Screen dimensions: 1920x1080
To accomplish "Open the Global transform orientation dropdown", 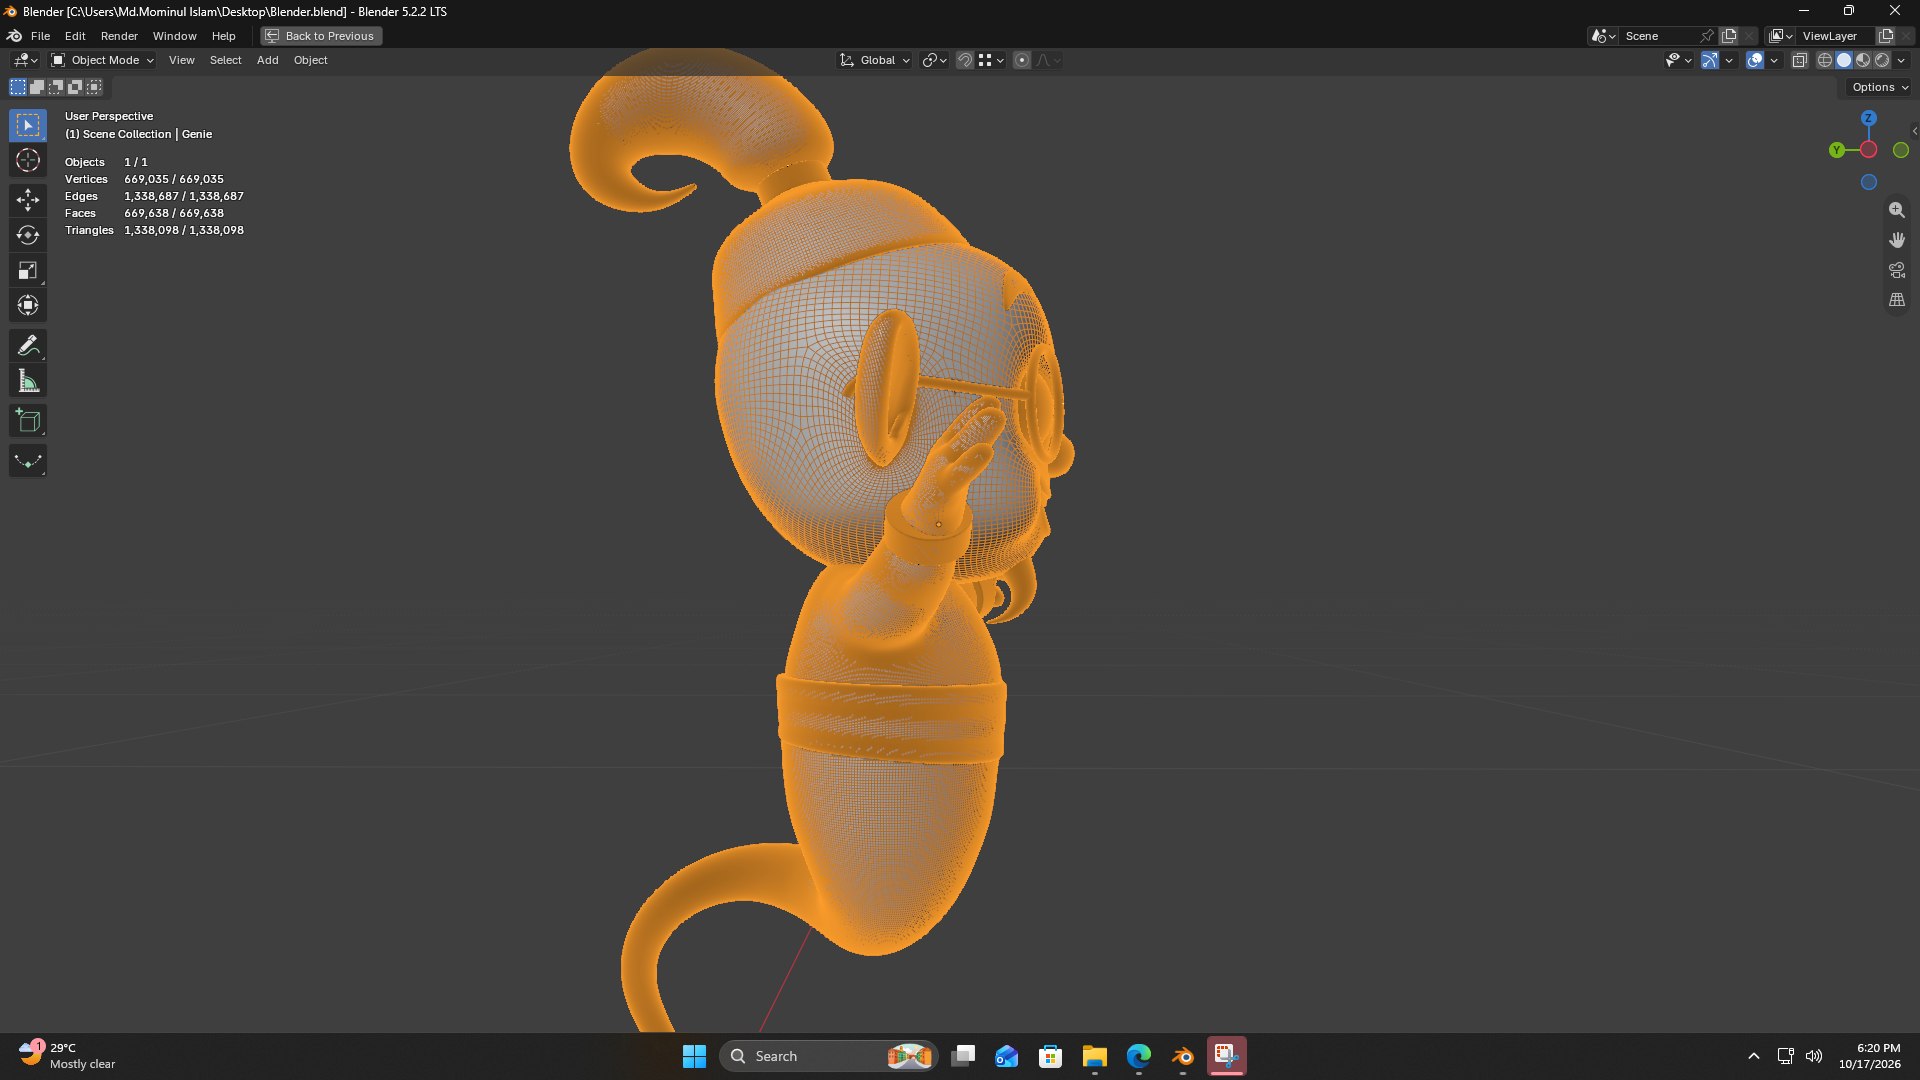I will pyautogui.click(x=875, y=60).
